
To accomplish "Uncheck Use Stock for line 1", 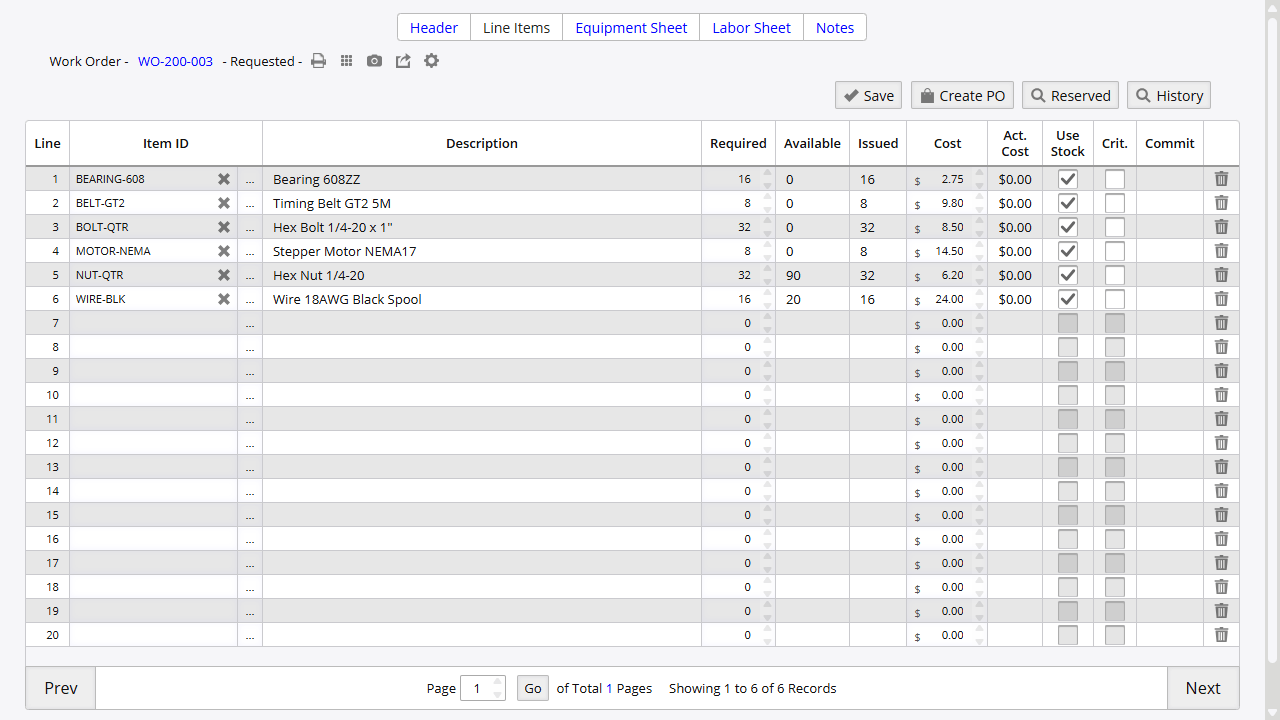I will coord(1067,179).
